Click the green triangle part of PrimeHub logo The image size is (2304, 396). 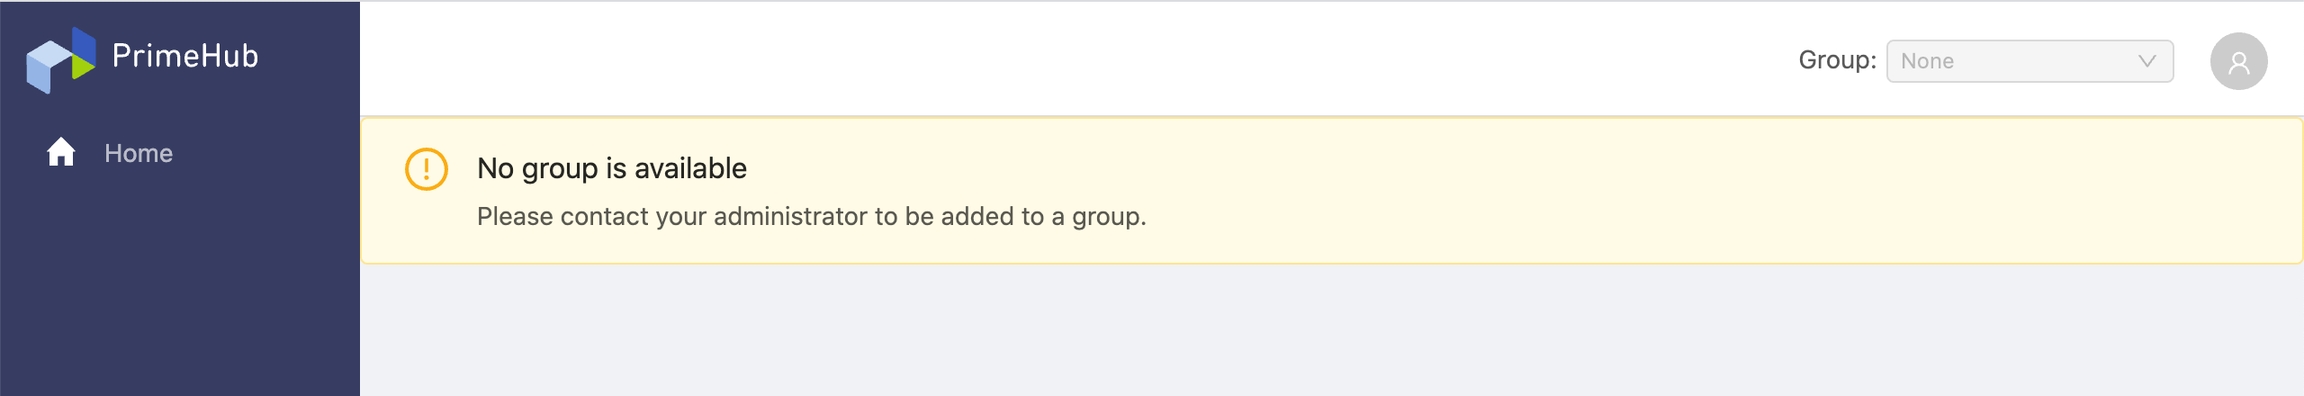pyautogui.click(x=82, y=65)
